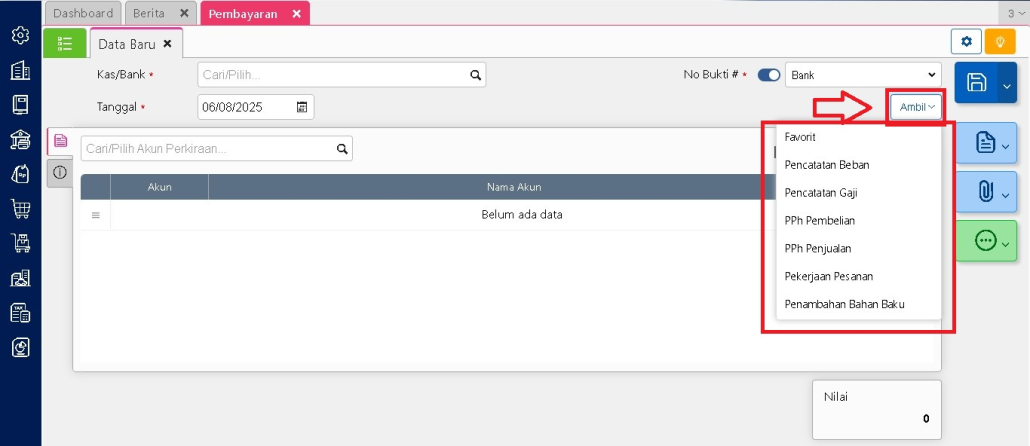This screenshot has width=1030, height=446.
Task: Open the bank building icon in sidebar
Action: click(20, 139)
